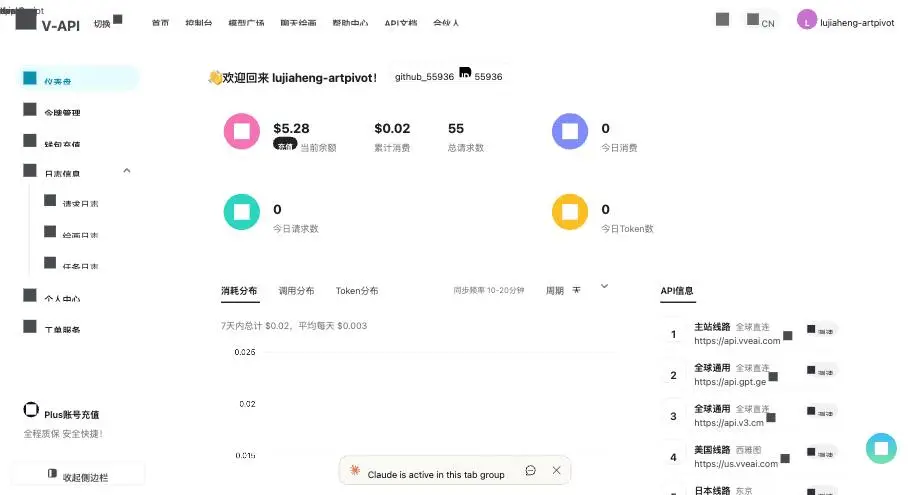910x495 pixels.
Task: Click the purple 今日消费 icon
Action: 570,131
